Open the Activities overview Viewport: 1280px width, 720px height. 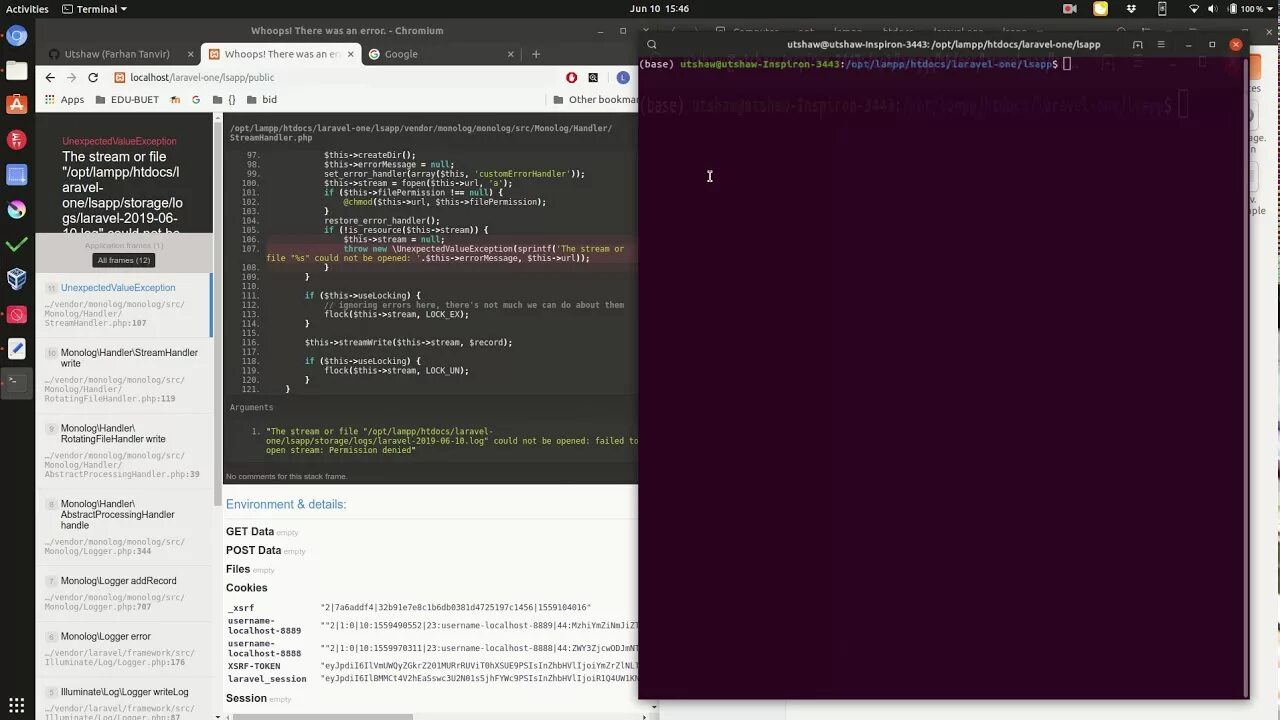click(27, 9)
